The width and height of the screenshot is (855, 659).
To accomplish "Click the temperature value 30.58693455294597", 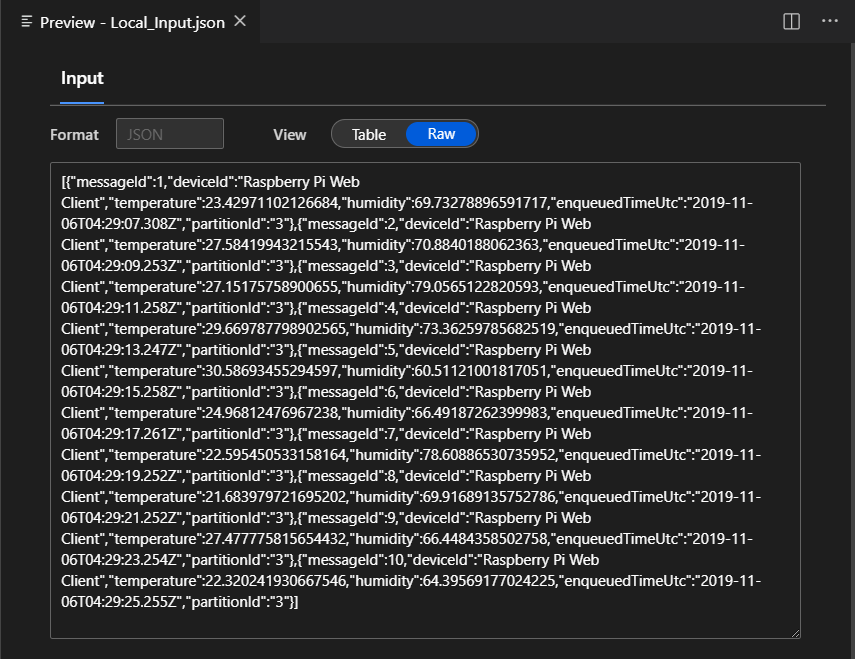I will (272, 371).
